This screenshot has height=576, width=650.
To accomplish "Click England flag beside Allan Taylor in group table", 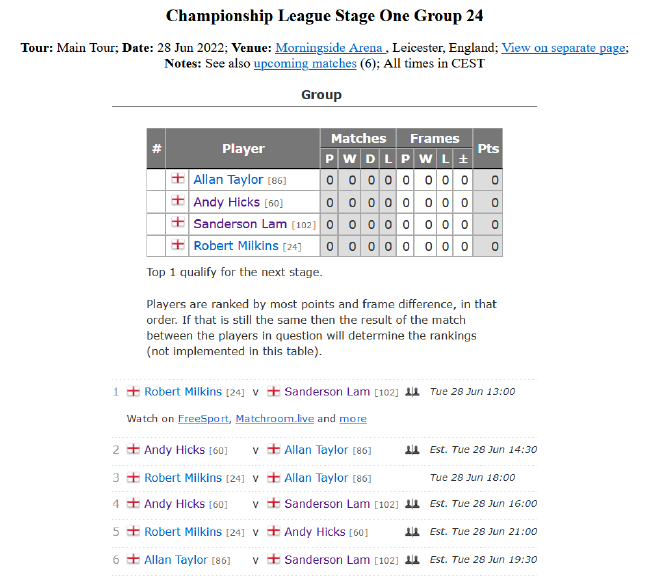I will pos(178,180).
